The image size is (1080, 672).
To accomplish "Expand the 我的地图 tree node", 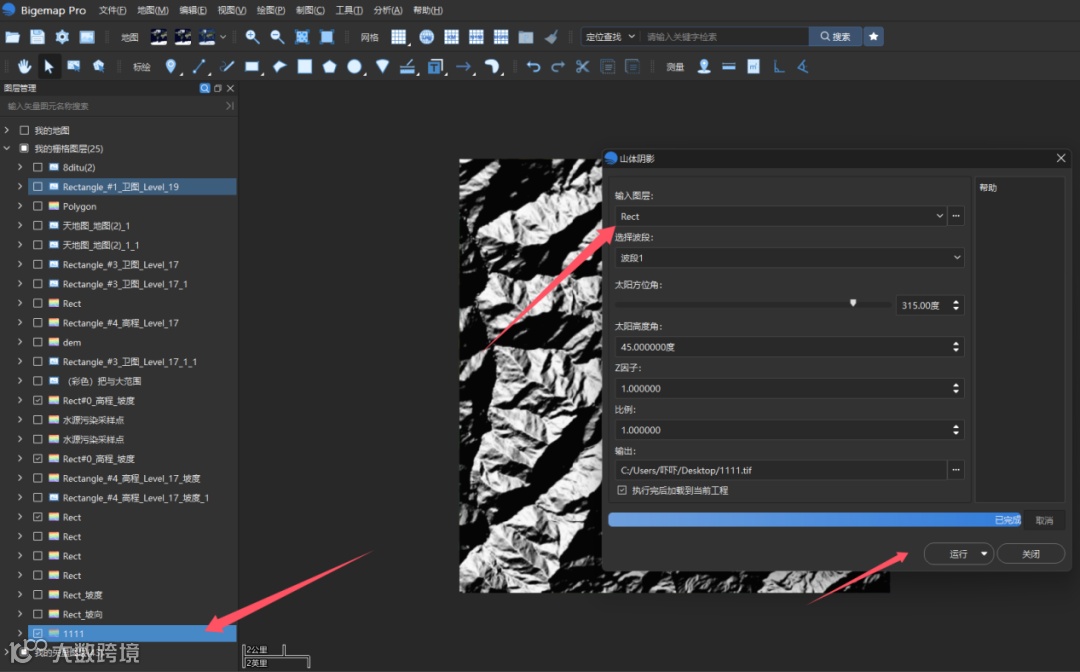I will (8, 130).
